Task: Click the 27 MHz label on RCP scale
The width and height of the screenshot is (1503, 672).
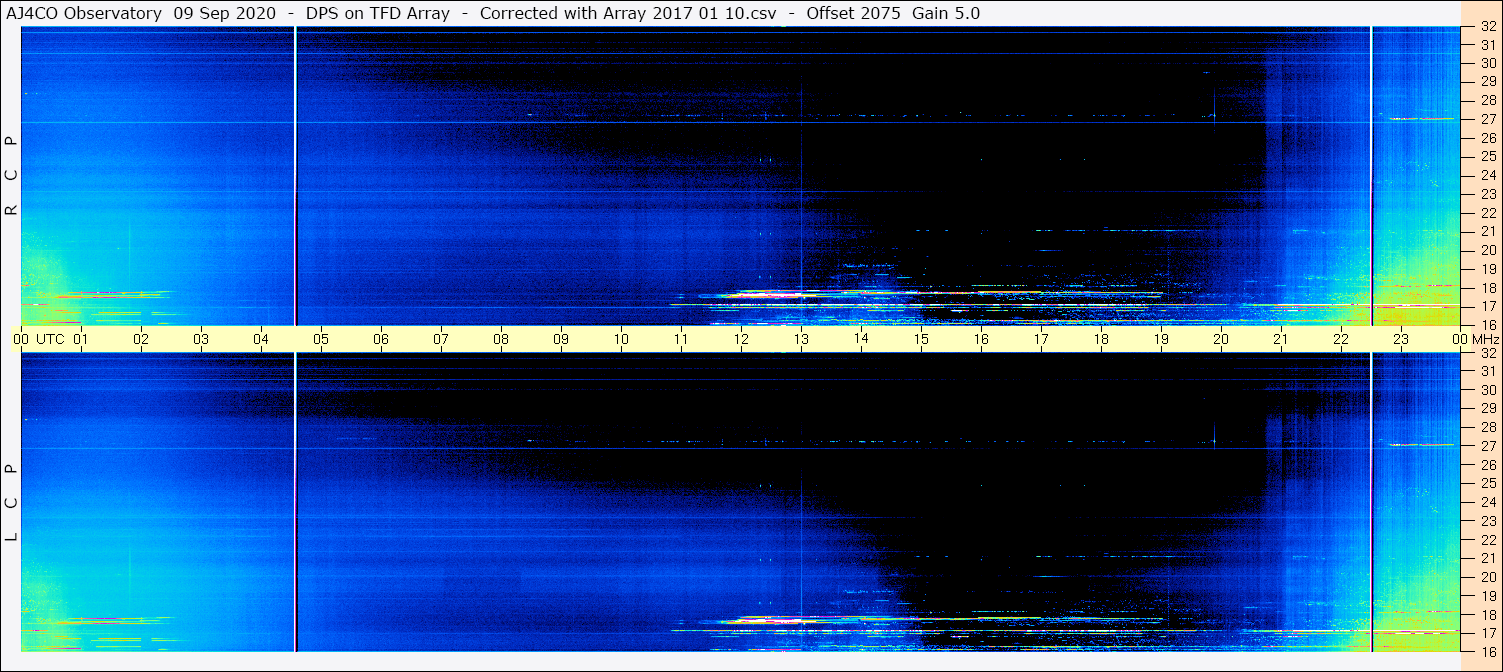Action: point(1487,119)
